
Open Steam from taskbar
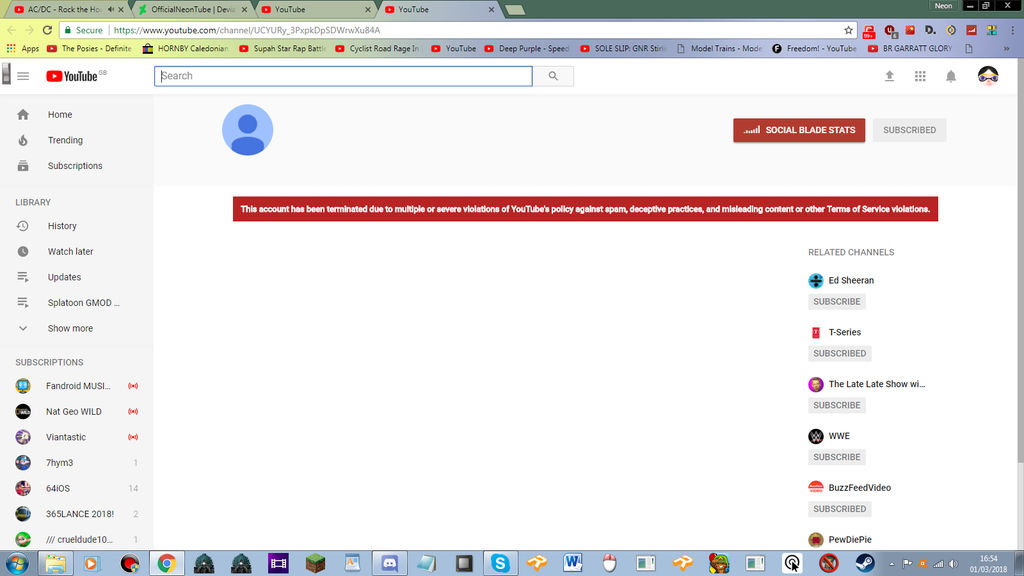point(865,563)
